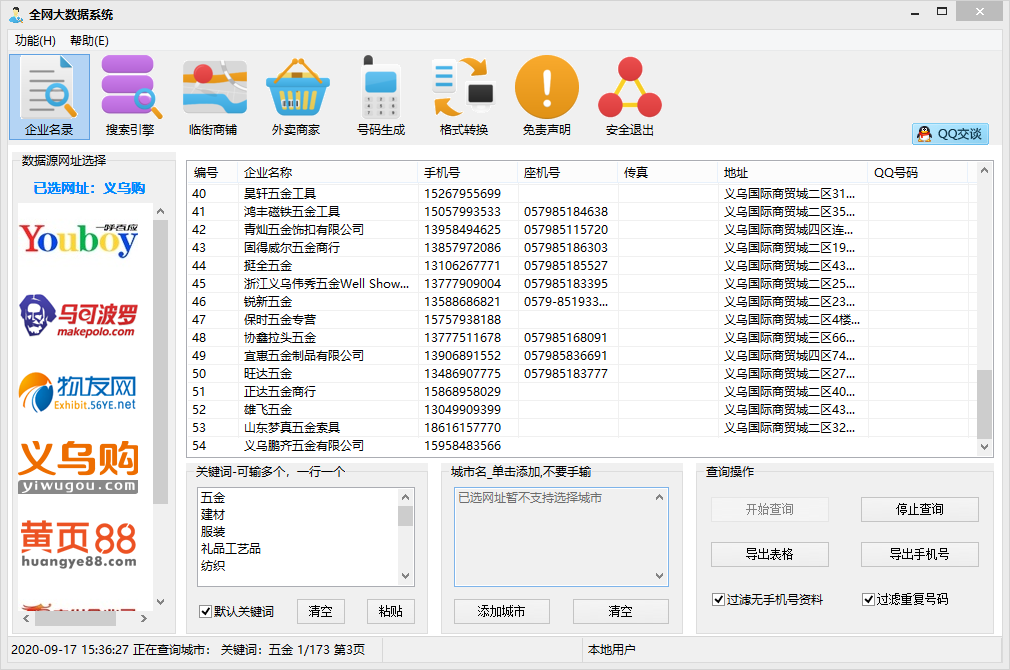Click the 外卖商家 takeout merchants icon
The image size is (1010, 670).
point(297,95)
